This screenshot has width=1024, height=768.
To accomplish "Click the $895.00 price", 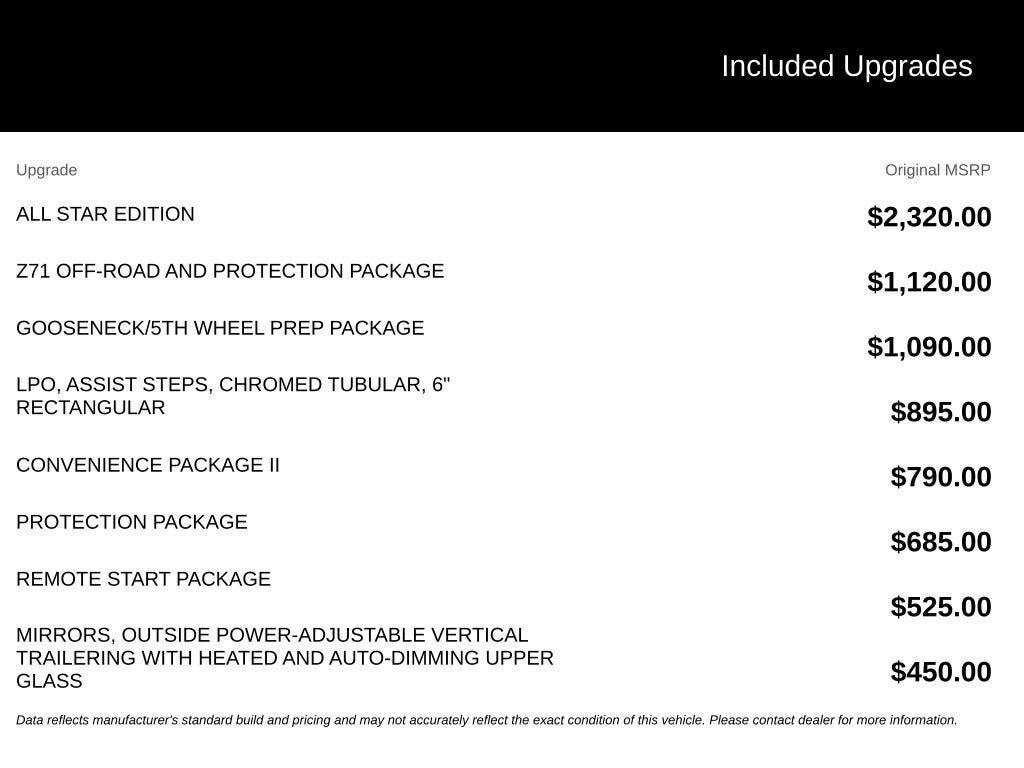I will (940, 412).
